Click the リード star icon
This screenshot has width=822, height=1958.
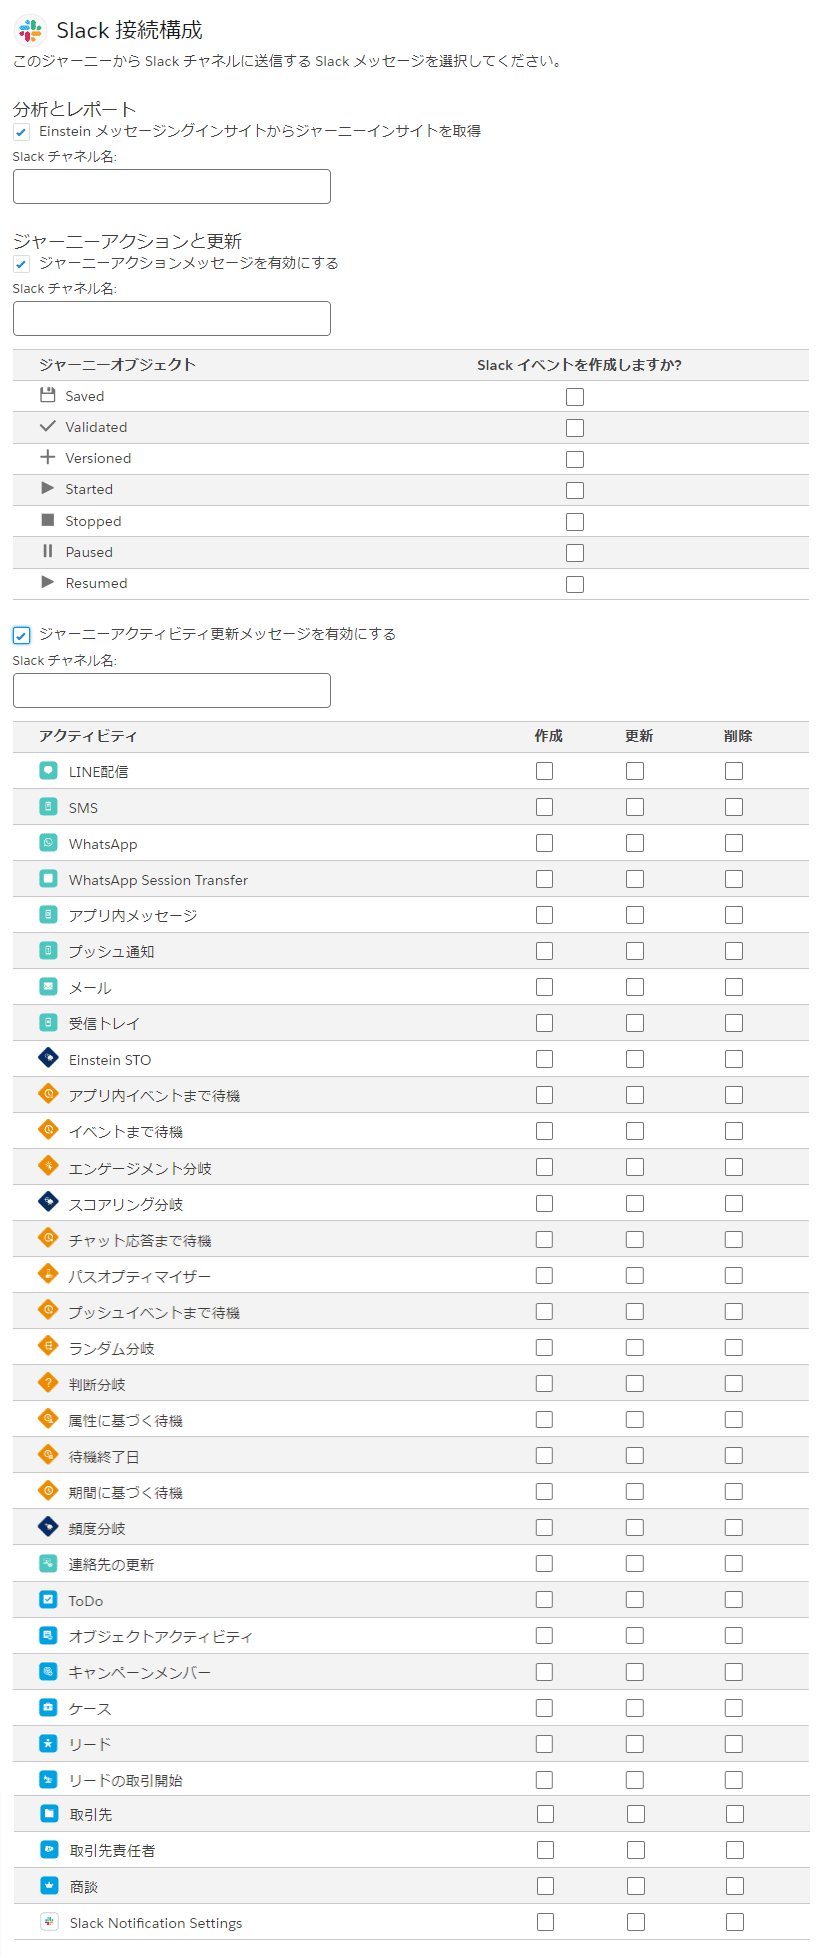48,1743
